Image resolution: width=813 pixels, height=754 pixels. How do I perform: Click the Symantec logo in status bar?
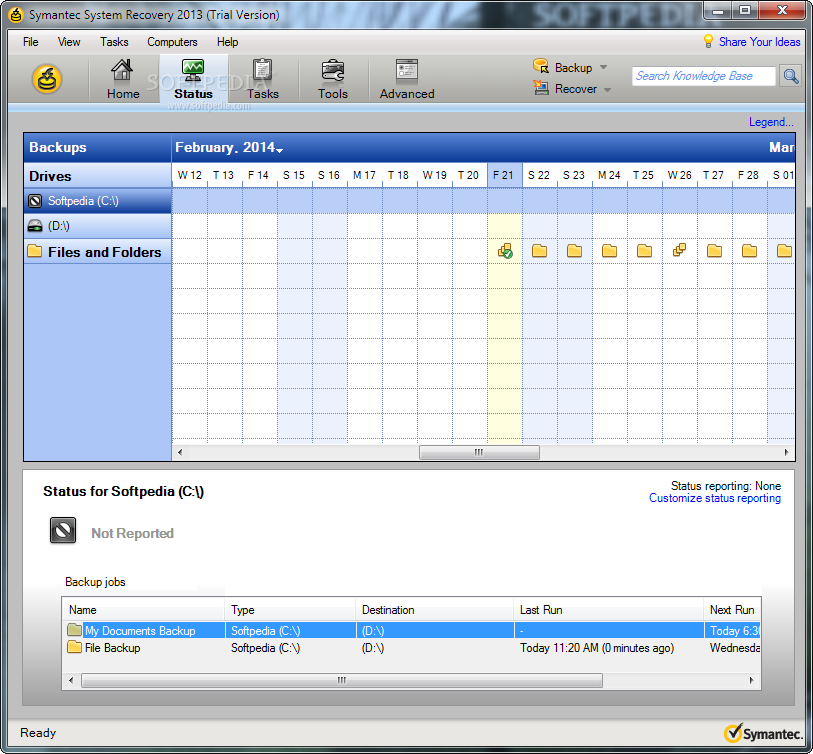(763, 733)
